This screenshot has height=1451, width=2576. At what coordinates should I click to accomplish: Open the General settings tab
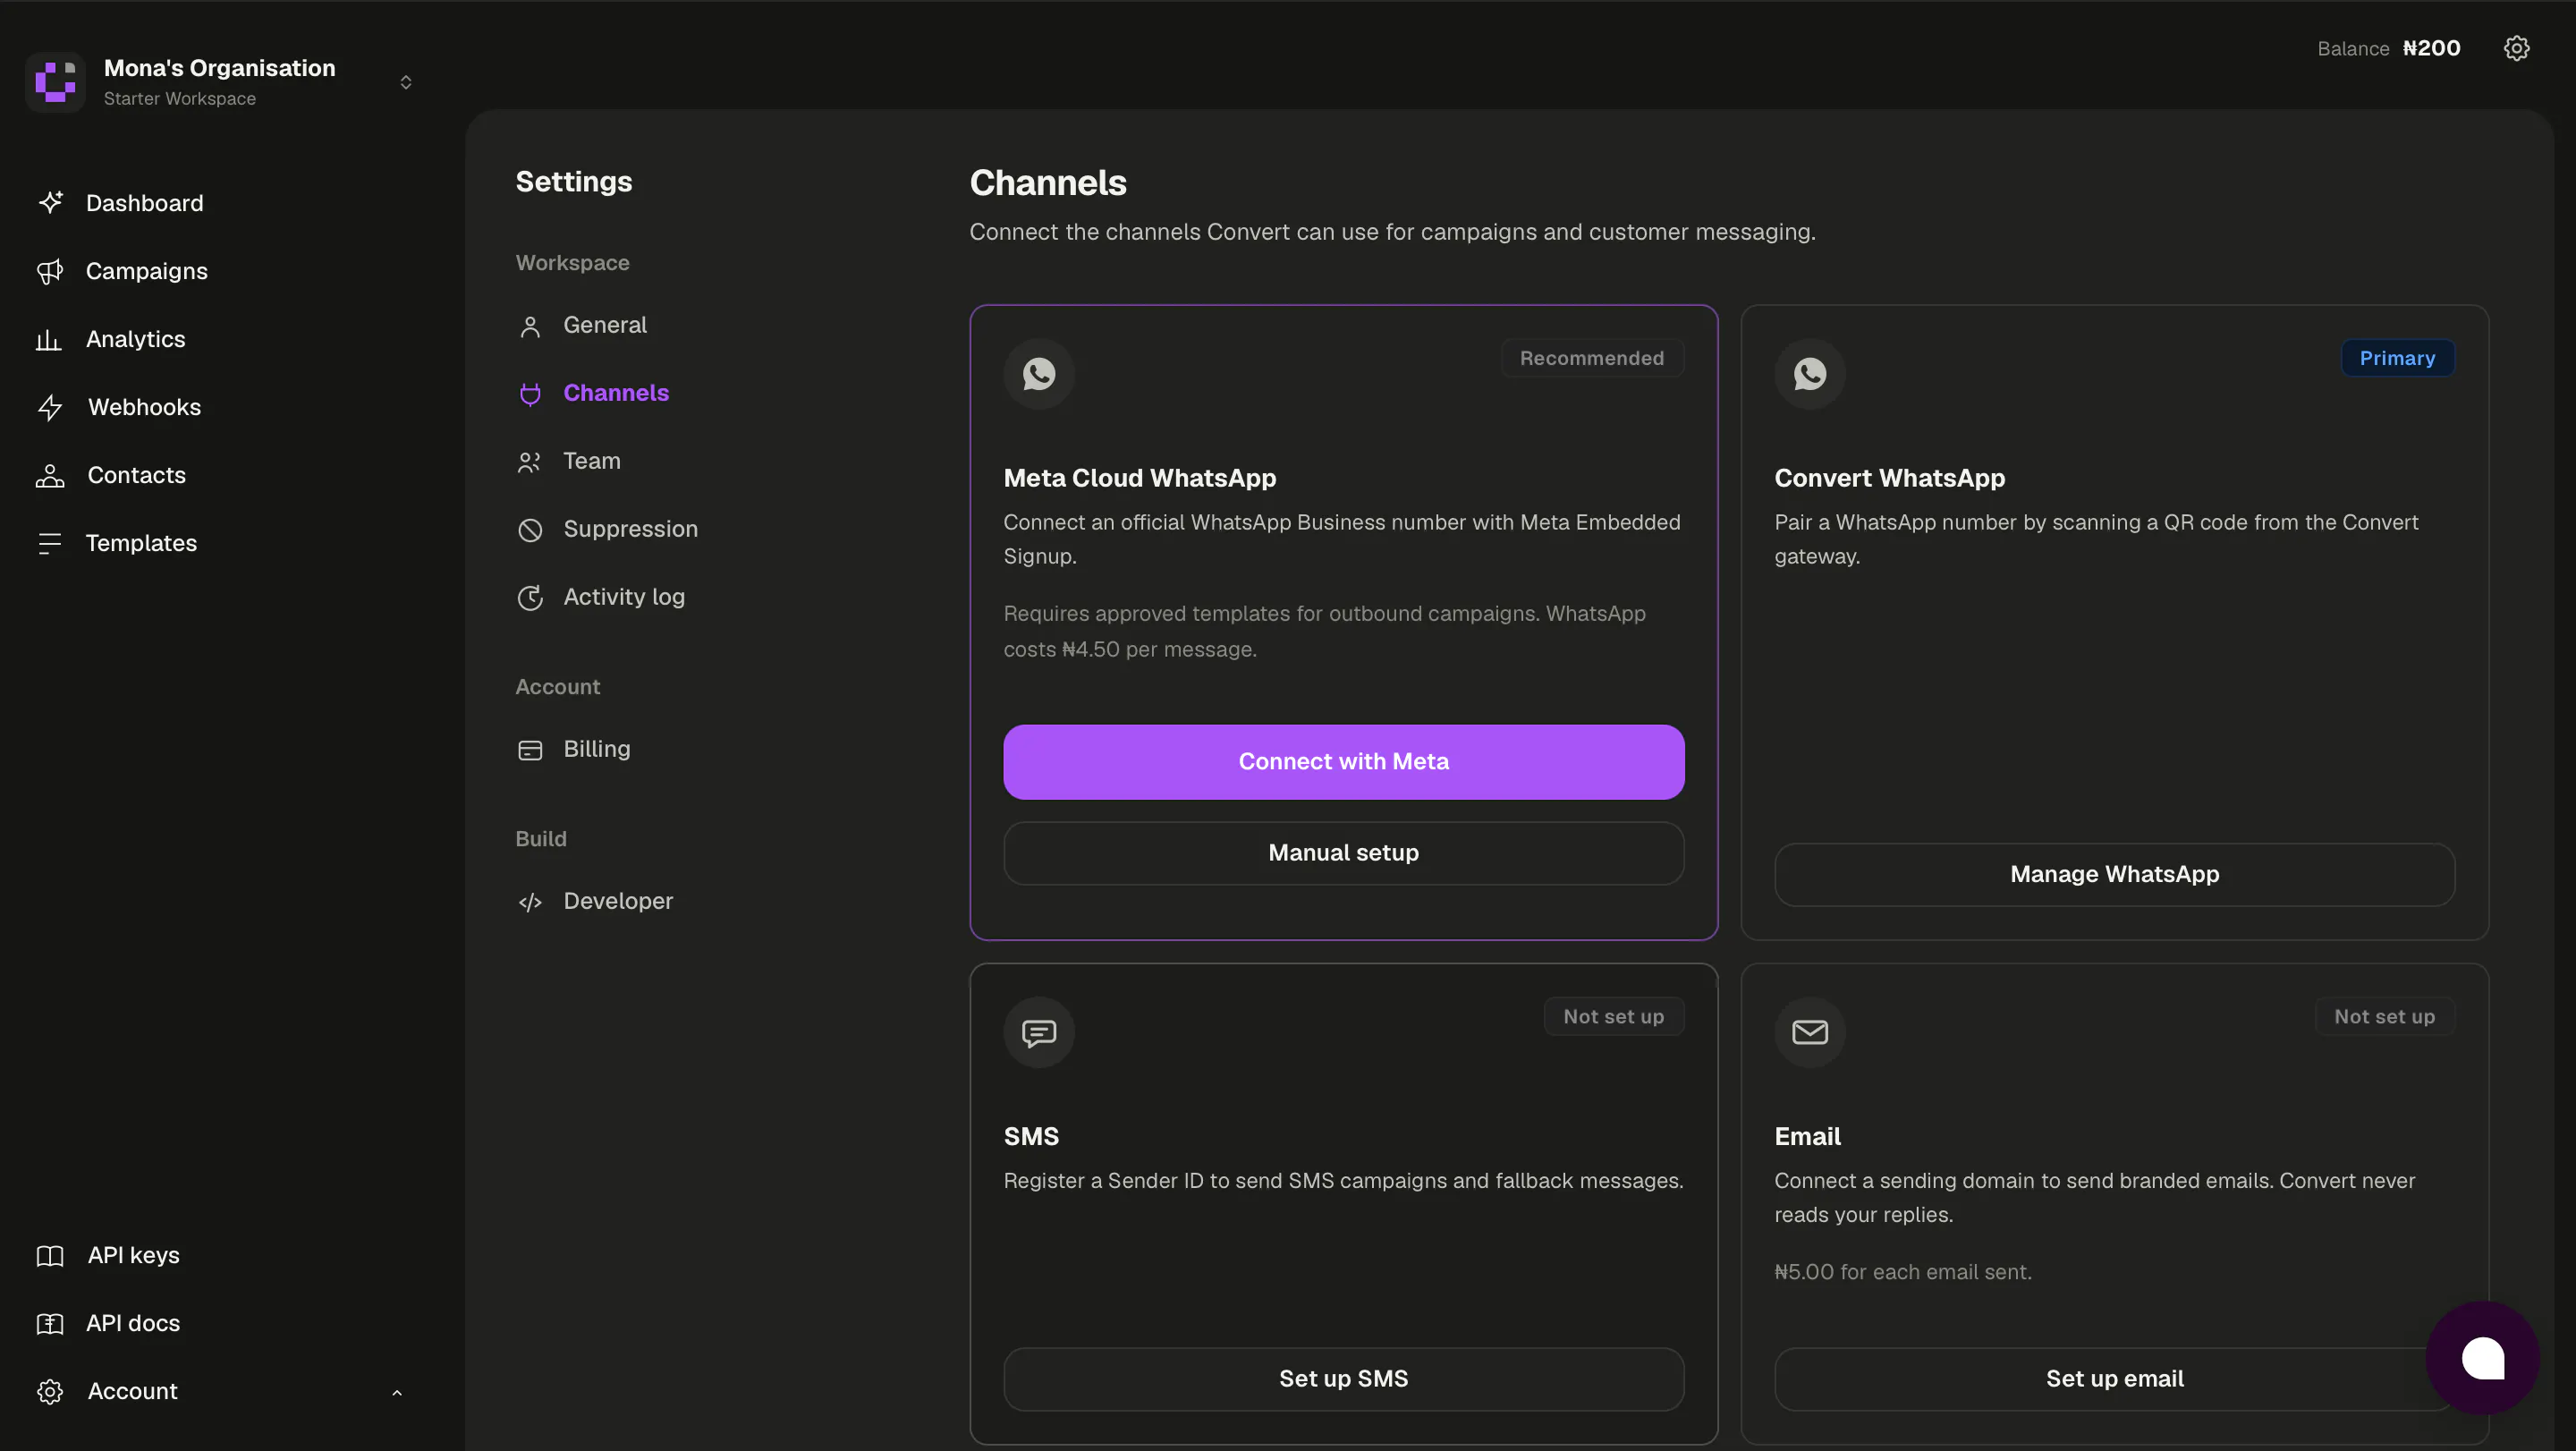tap(605, 325)
